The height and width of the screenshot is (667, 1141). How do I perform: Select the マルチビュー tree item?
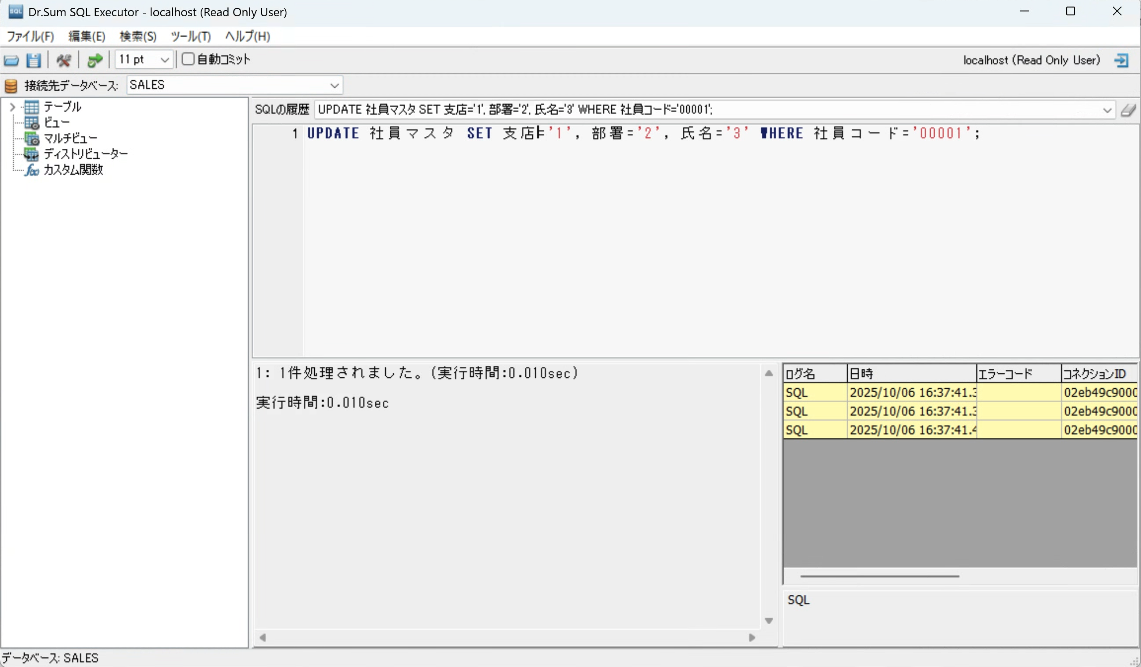69,138
